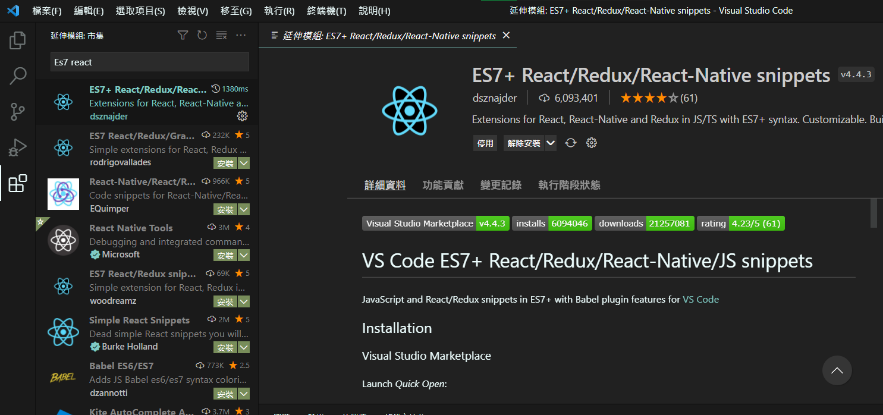
Task: Switch to the 變更記錄 changelog tab
Action: [x=501, y=185]
